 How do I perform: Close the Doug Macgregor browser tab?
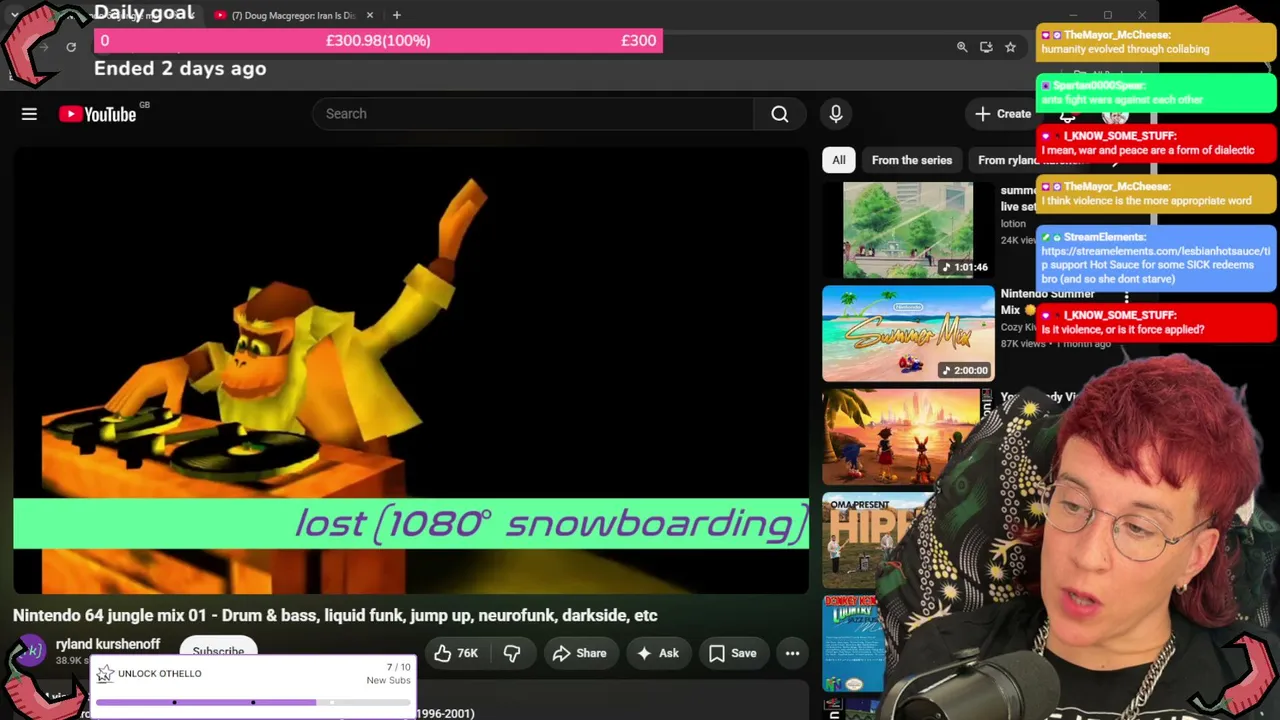click(370, 15)
